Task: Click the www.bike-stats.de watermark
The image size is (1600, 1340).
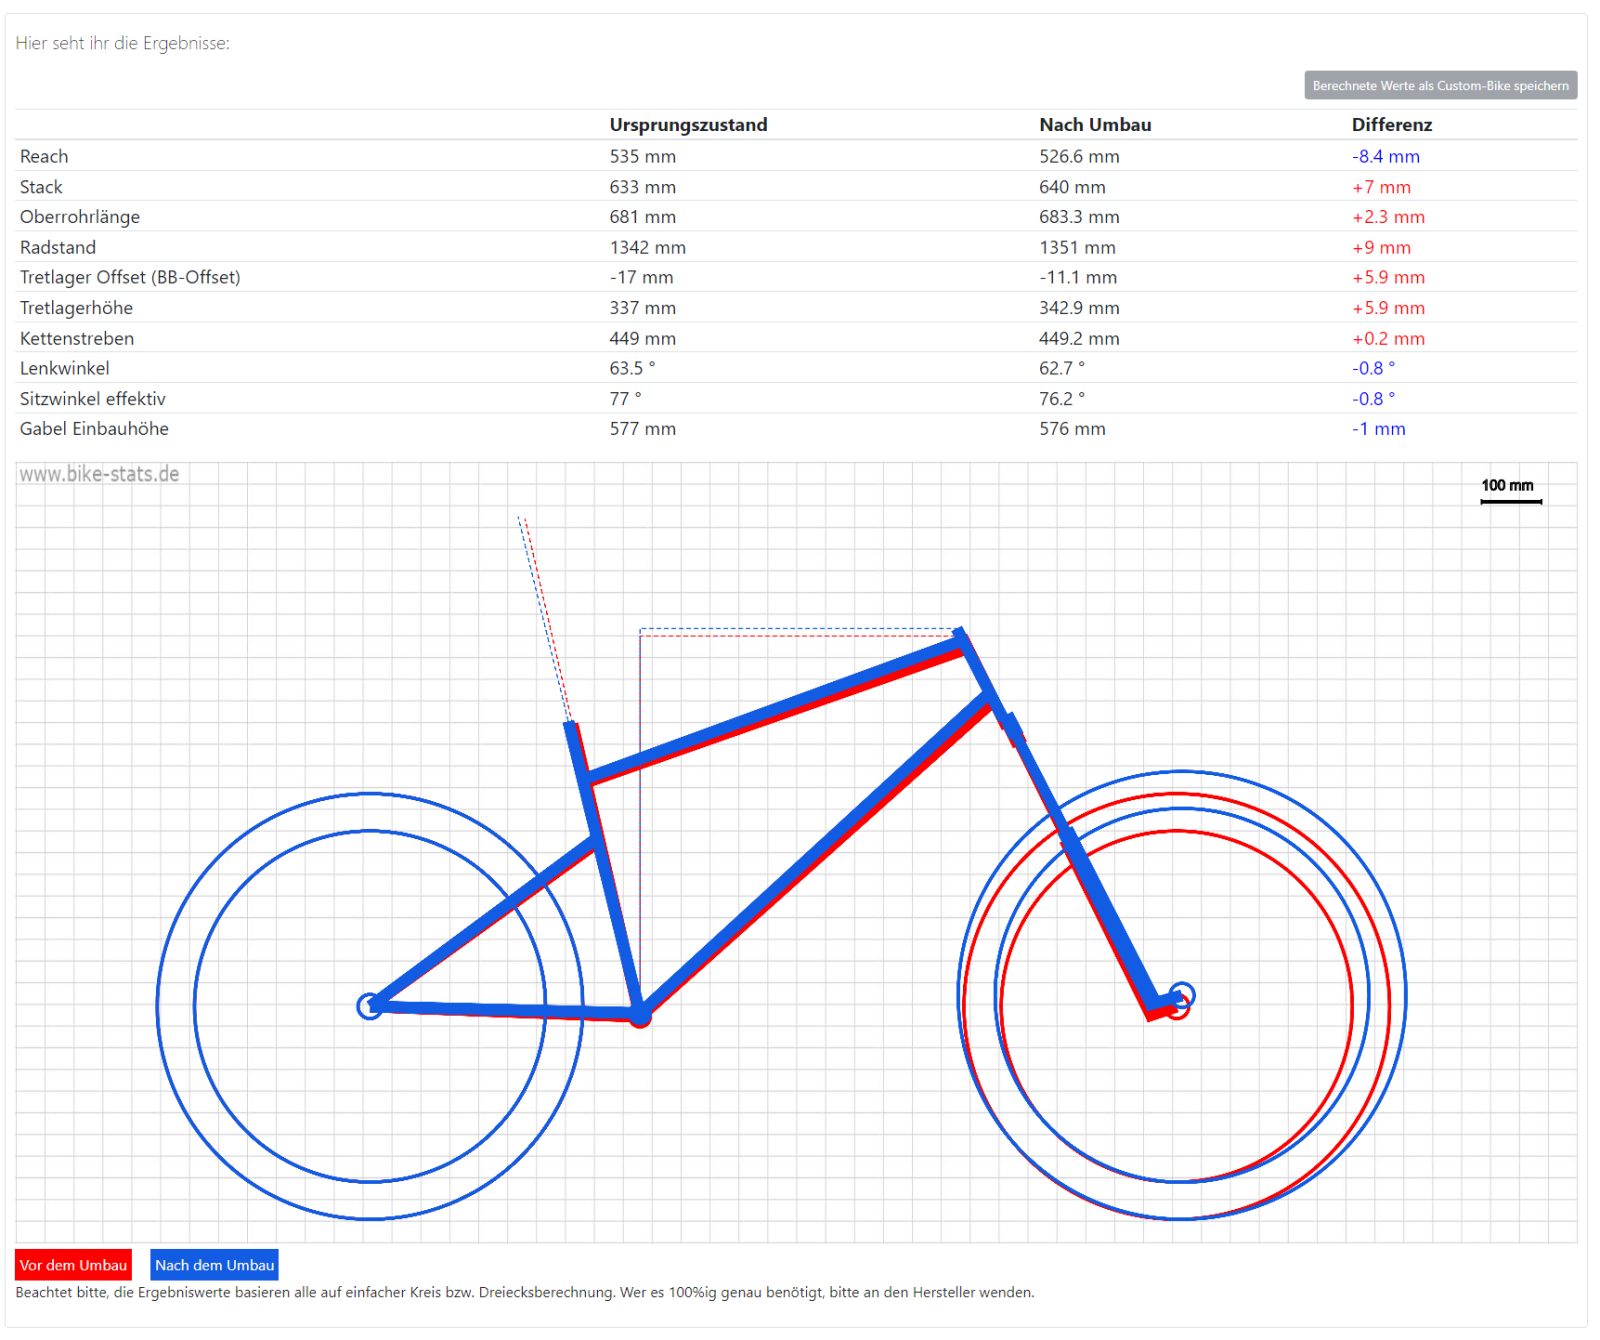Action: pos(99,474)
